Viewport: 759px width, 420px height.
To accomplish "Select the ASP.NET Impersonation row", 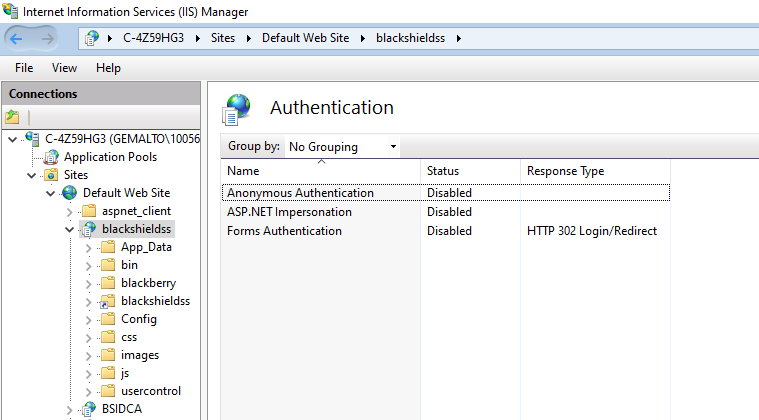I will pos(446,212).
